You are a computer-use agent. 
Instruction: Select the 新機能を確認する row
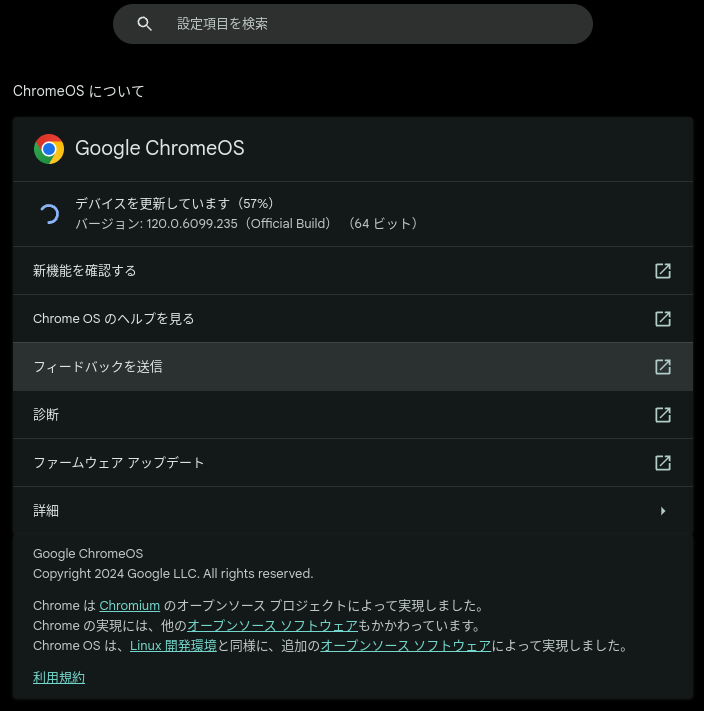tap(353, 271)
